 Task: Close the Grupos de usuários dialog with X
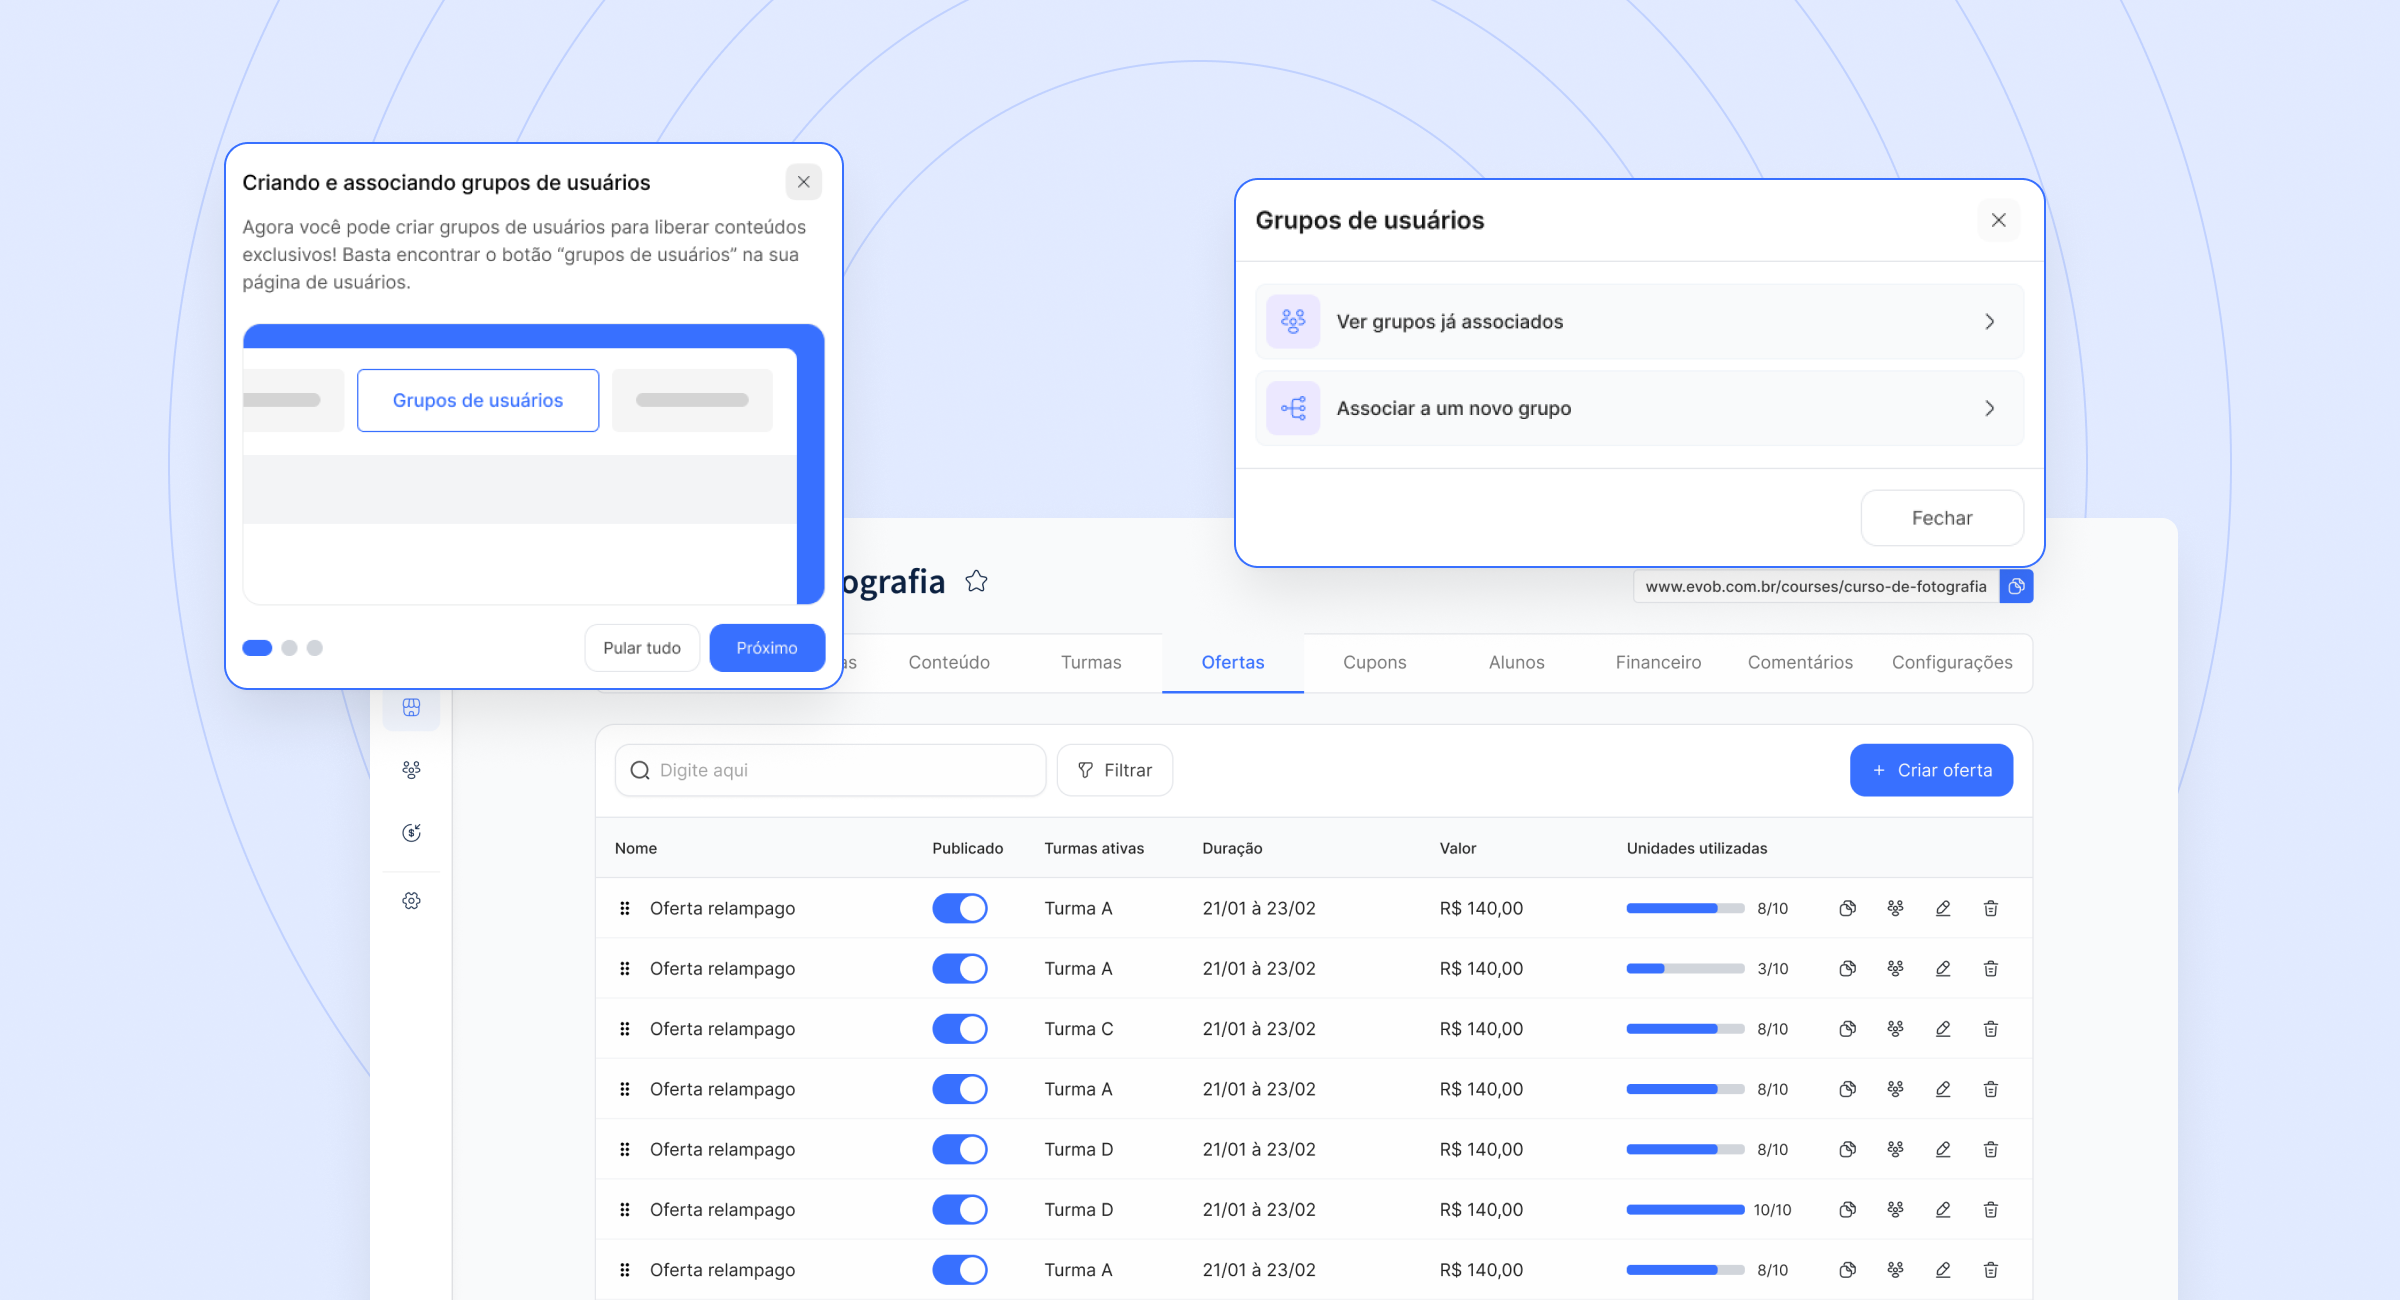tap(1998, 220)
